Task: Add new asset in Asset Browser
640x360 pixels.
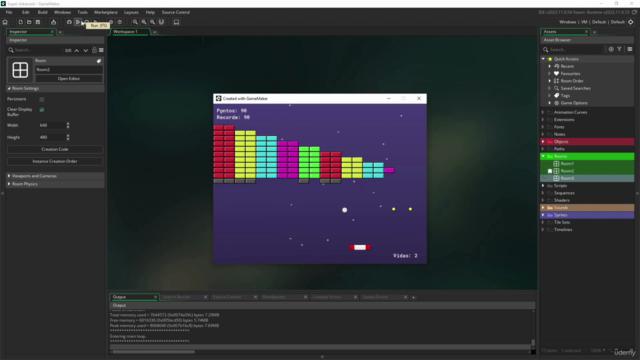Action: pyautogui.click(x=611, y=49)
